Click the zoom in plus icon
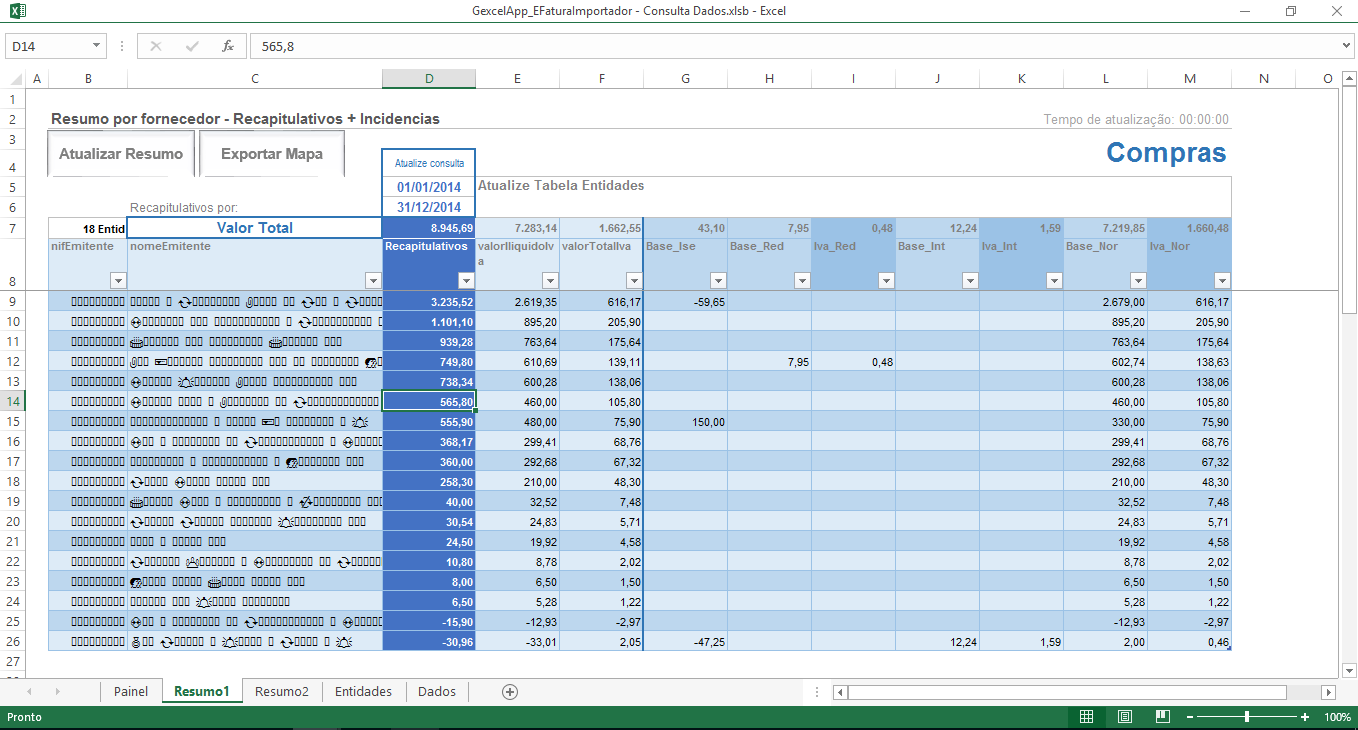Viewport: 1358px width, 730px height. tap(1305, 717)
